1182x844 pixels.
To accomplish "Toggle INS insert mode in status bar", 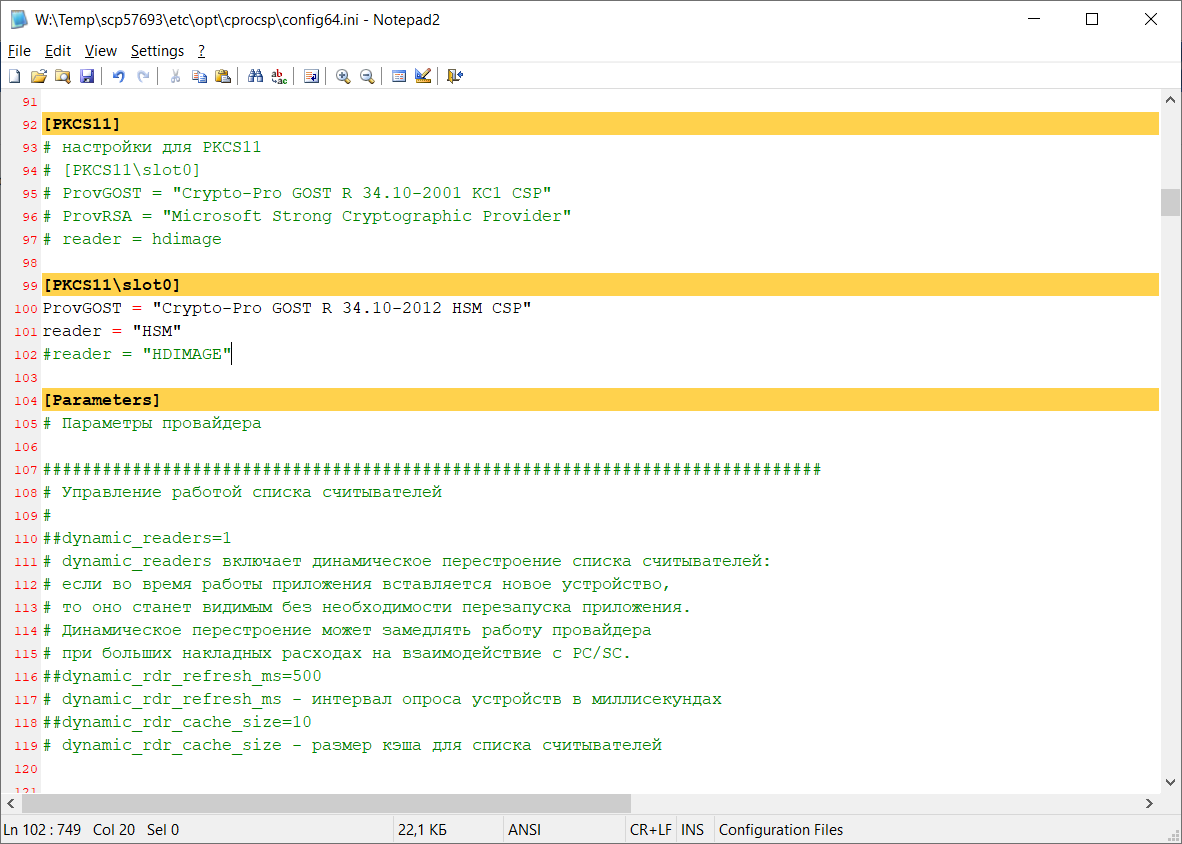I will (x=692, y=830).
